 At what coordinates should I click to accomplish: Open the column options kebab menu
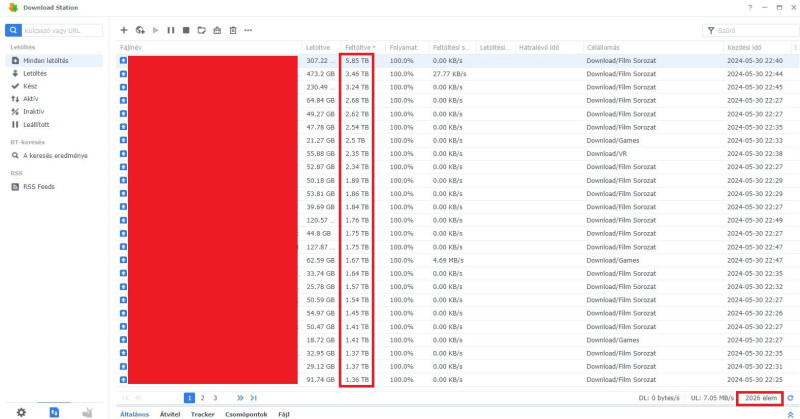[795, 47]
